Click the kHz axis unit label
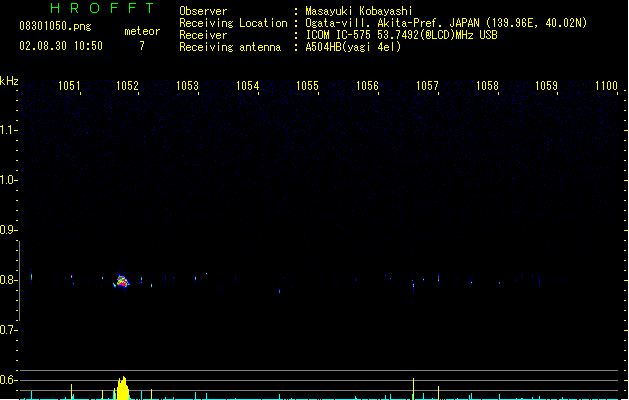Viewport: 629px width, 400px height. point(9,81)
